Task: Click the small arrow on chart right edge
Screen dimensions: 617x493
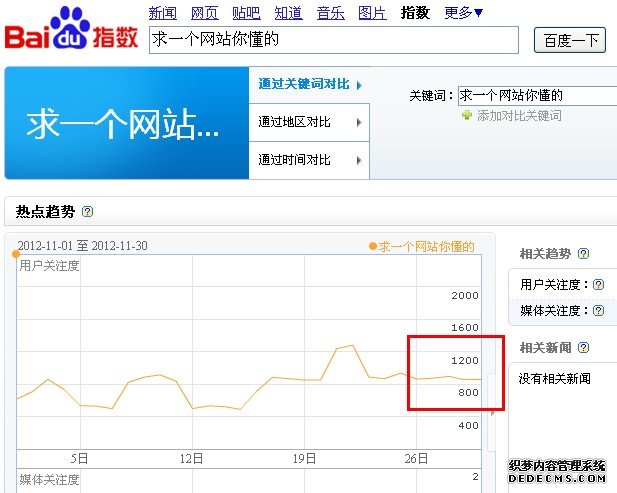Action: [x=493, y=413]
